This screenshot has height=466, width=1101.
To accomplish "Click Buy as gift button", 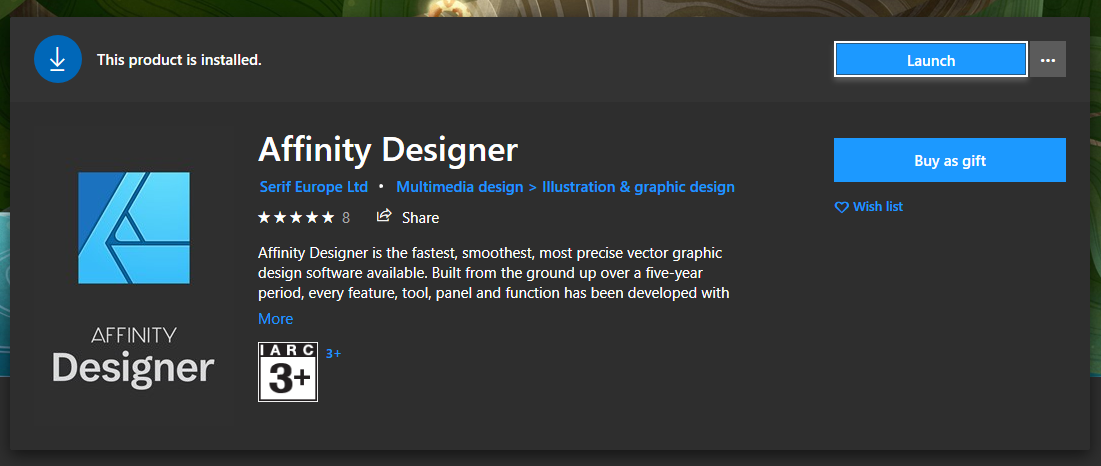I will [949, 161].
